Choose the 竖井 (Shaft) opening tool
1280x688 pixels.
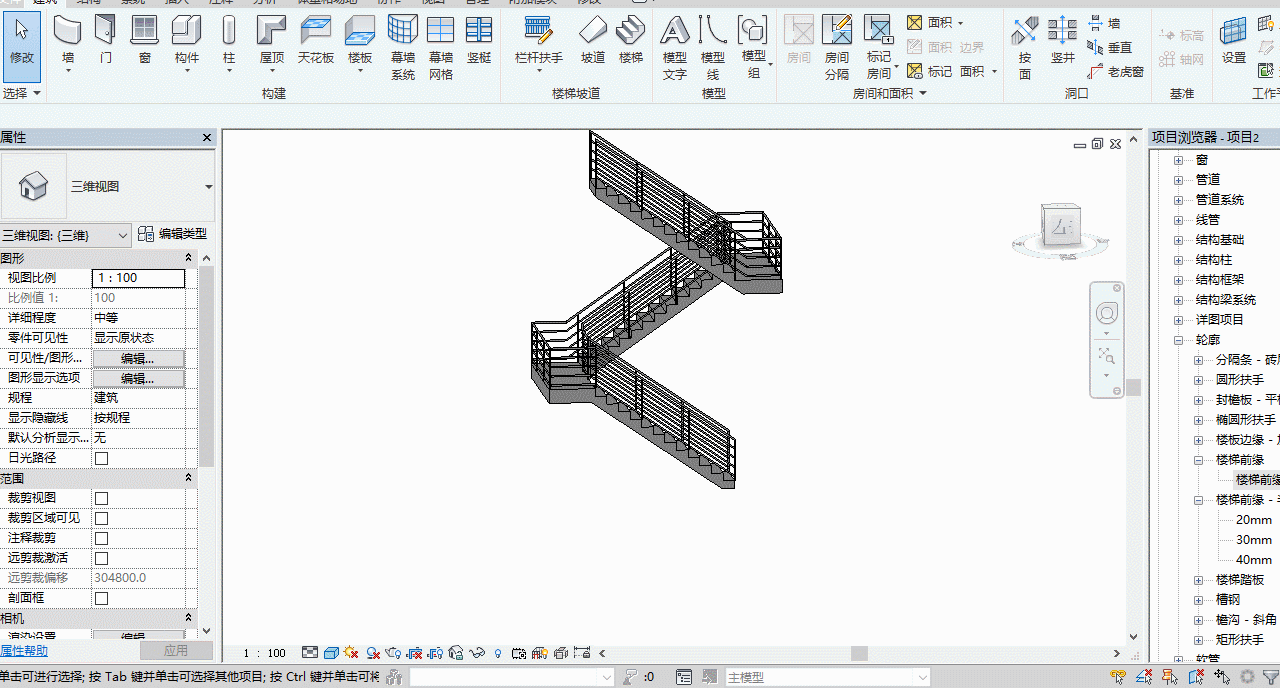click(1062, 41)
